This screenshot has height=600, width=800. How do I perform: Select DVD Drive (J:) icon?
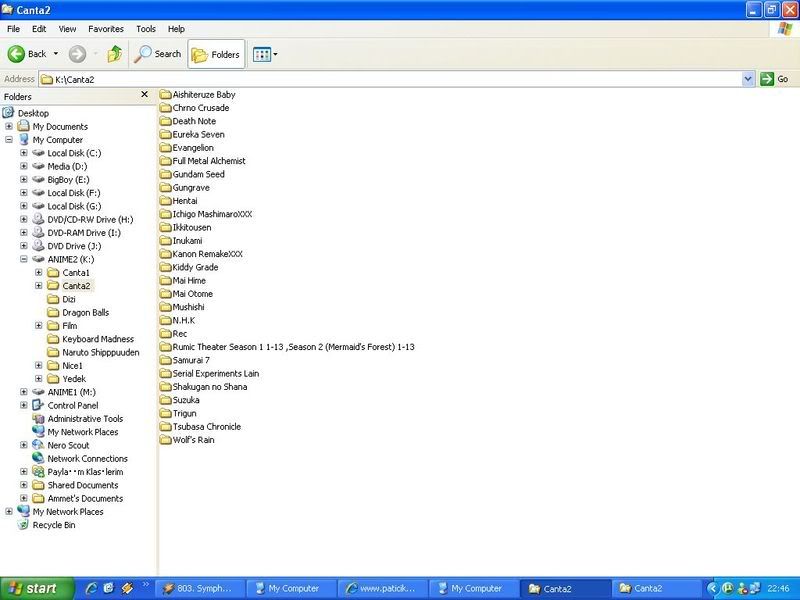point(38,246)
